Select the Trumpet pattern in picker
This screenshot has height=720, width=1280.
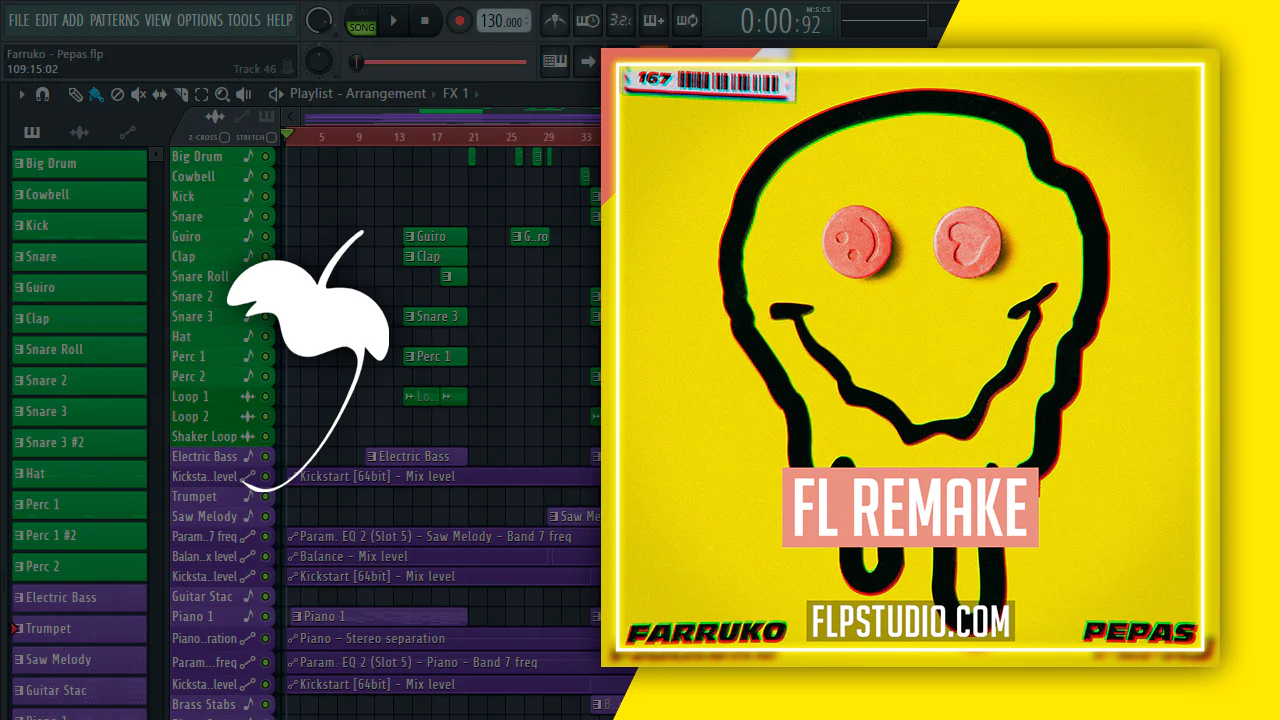[79, 628]
